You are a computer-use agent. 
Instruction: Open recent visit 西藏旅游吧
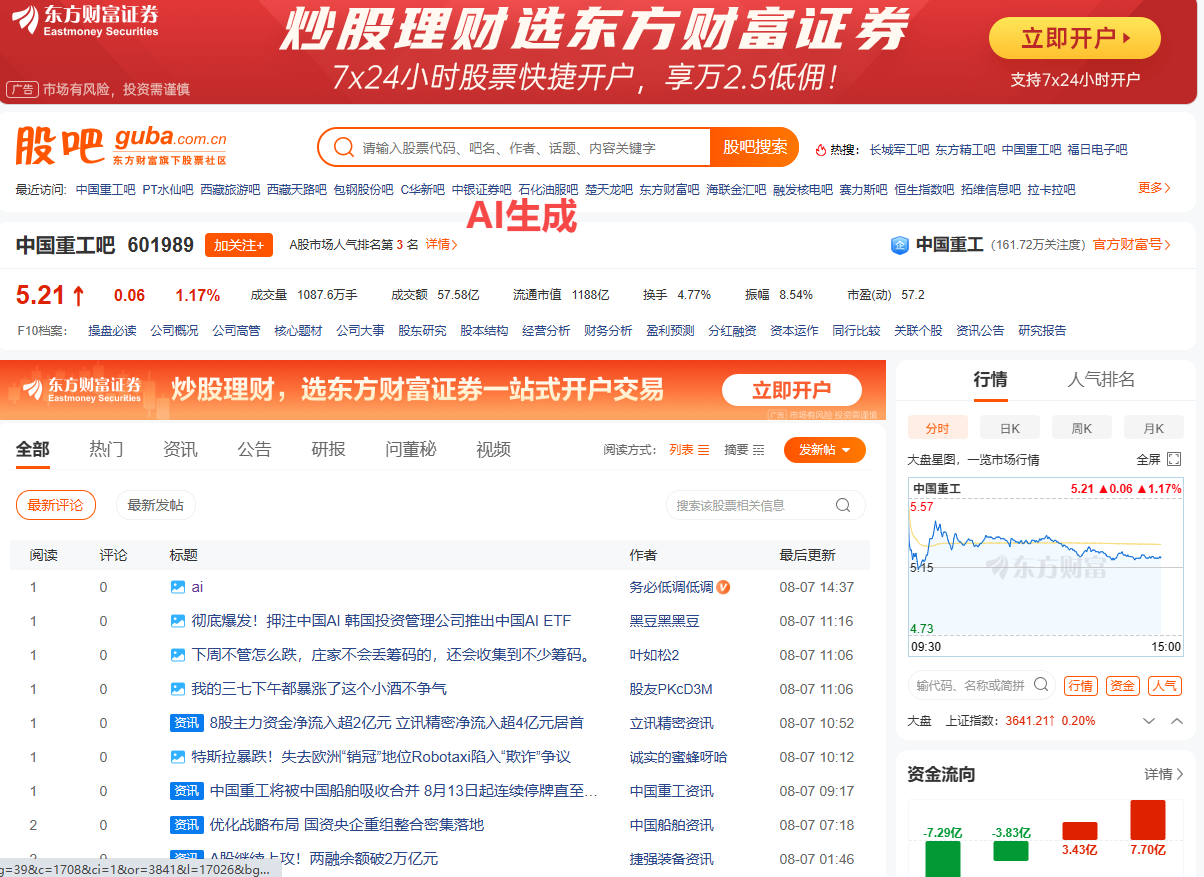pos(230,189)
